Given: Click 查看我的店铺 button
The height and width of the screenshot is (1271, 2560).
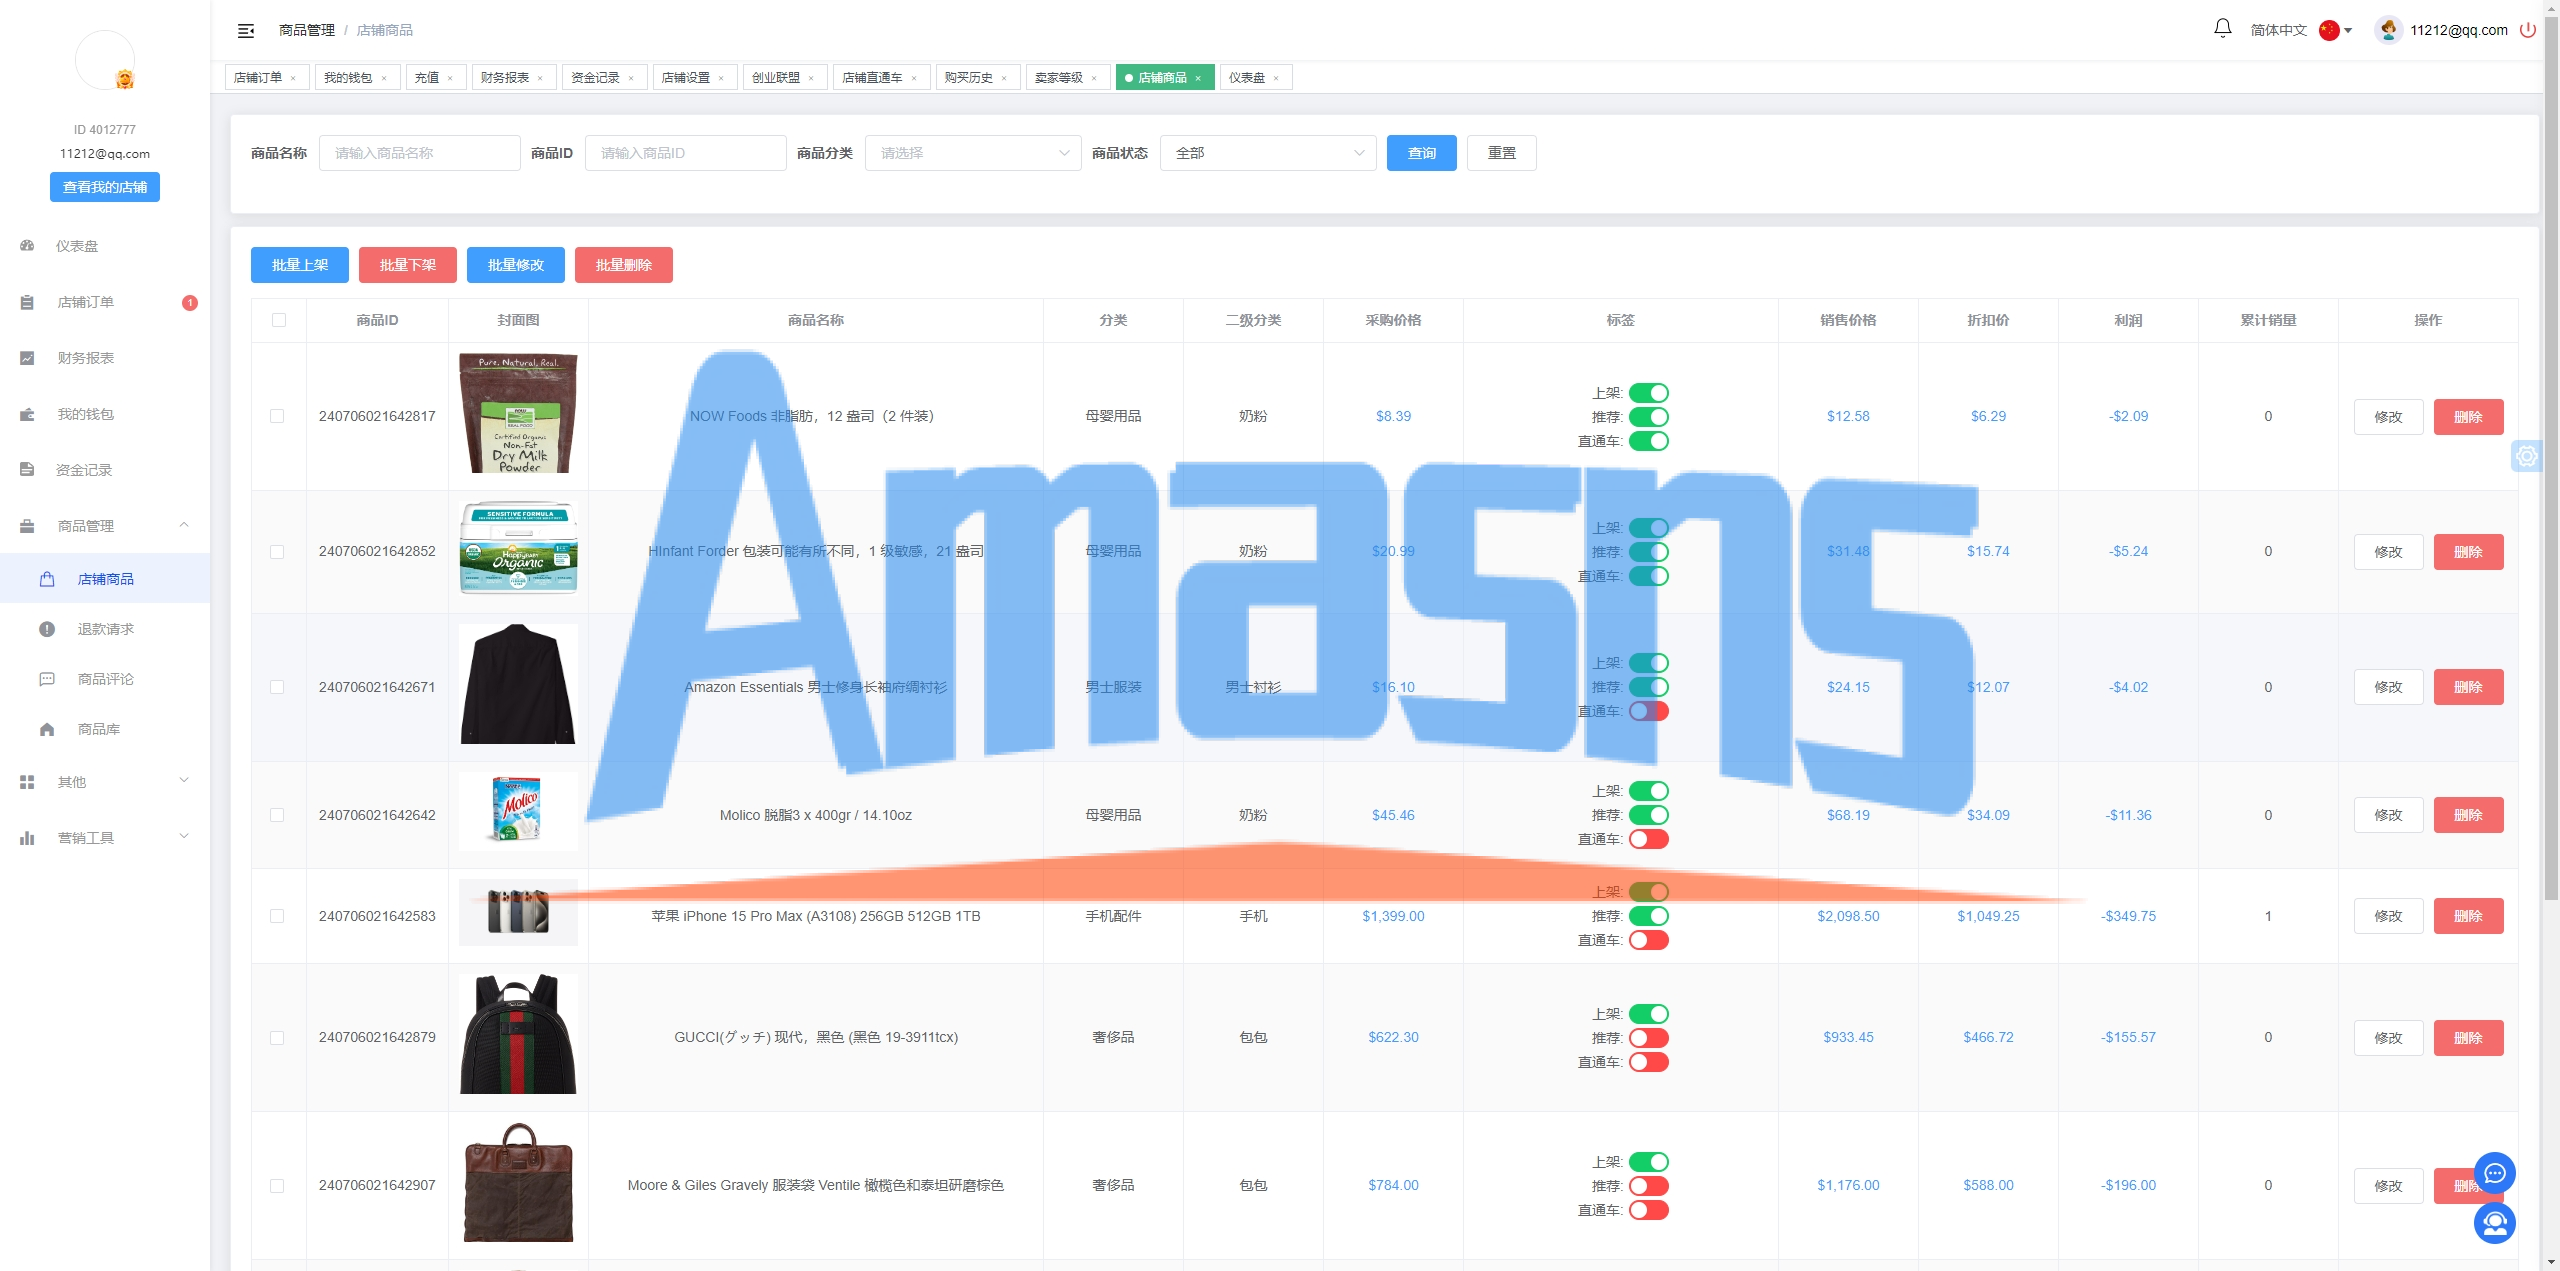Looking at the screenshot, I should (x=105, y=187).
